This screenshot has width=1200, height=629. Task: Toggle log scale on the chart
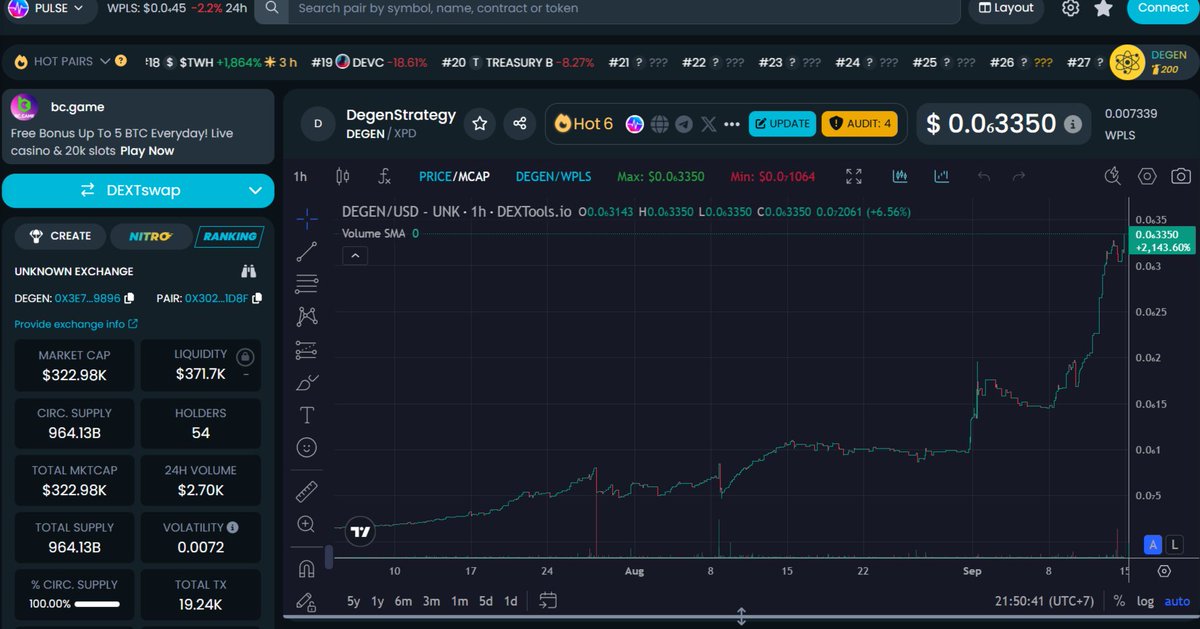coord(1145,601)
